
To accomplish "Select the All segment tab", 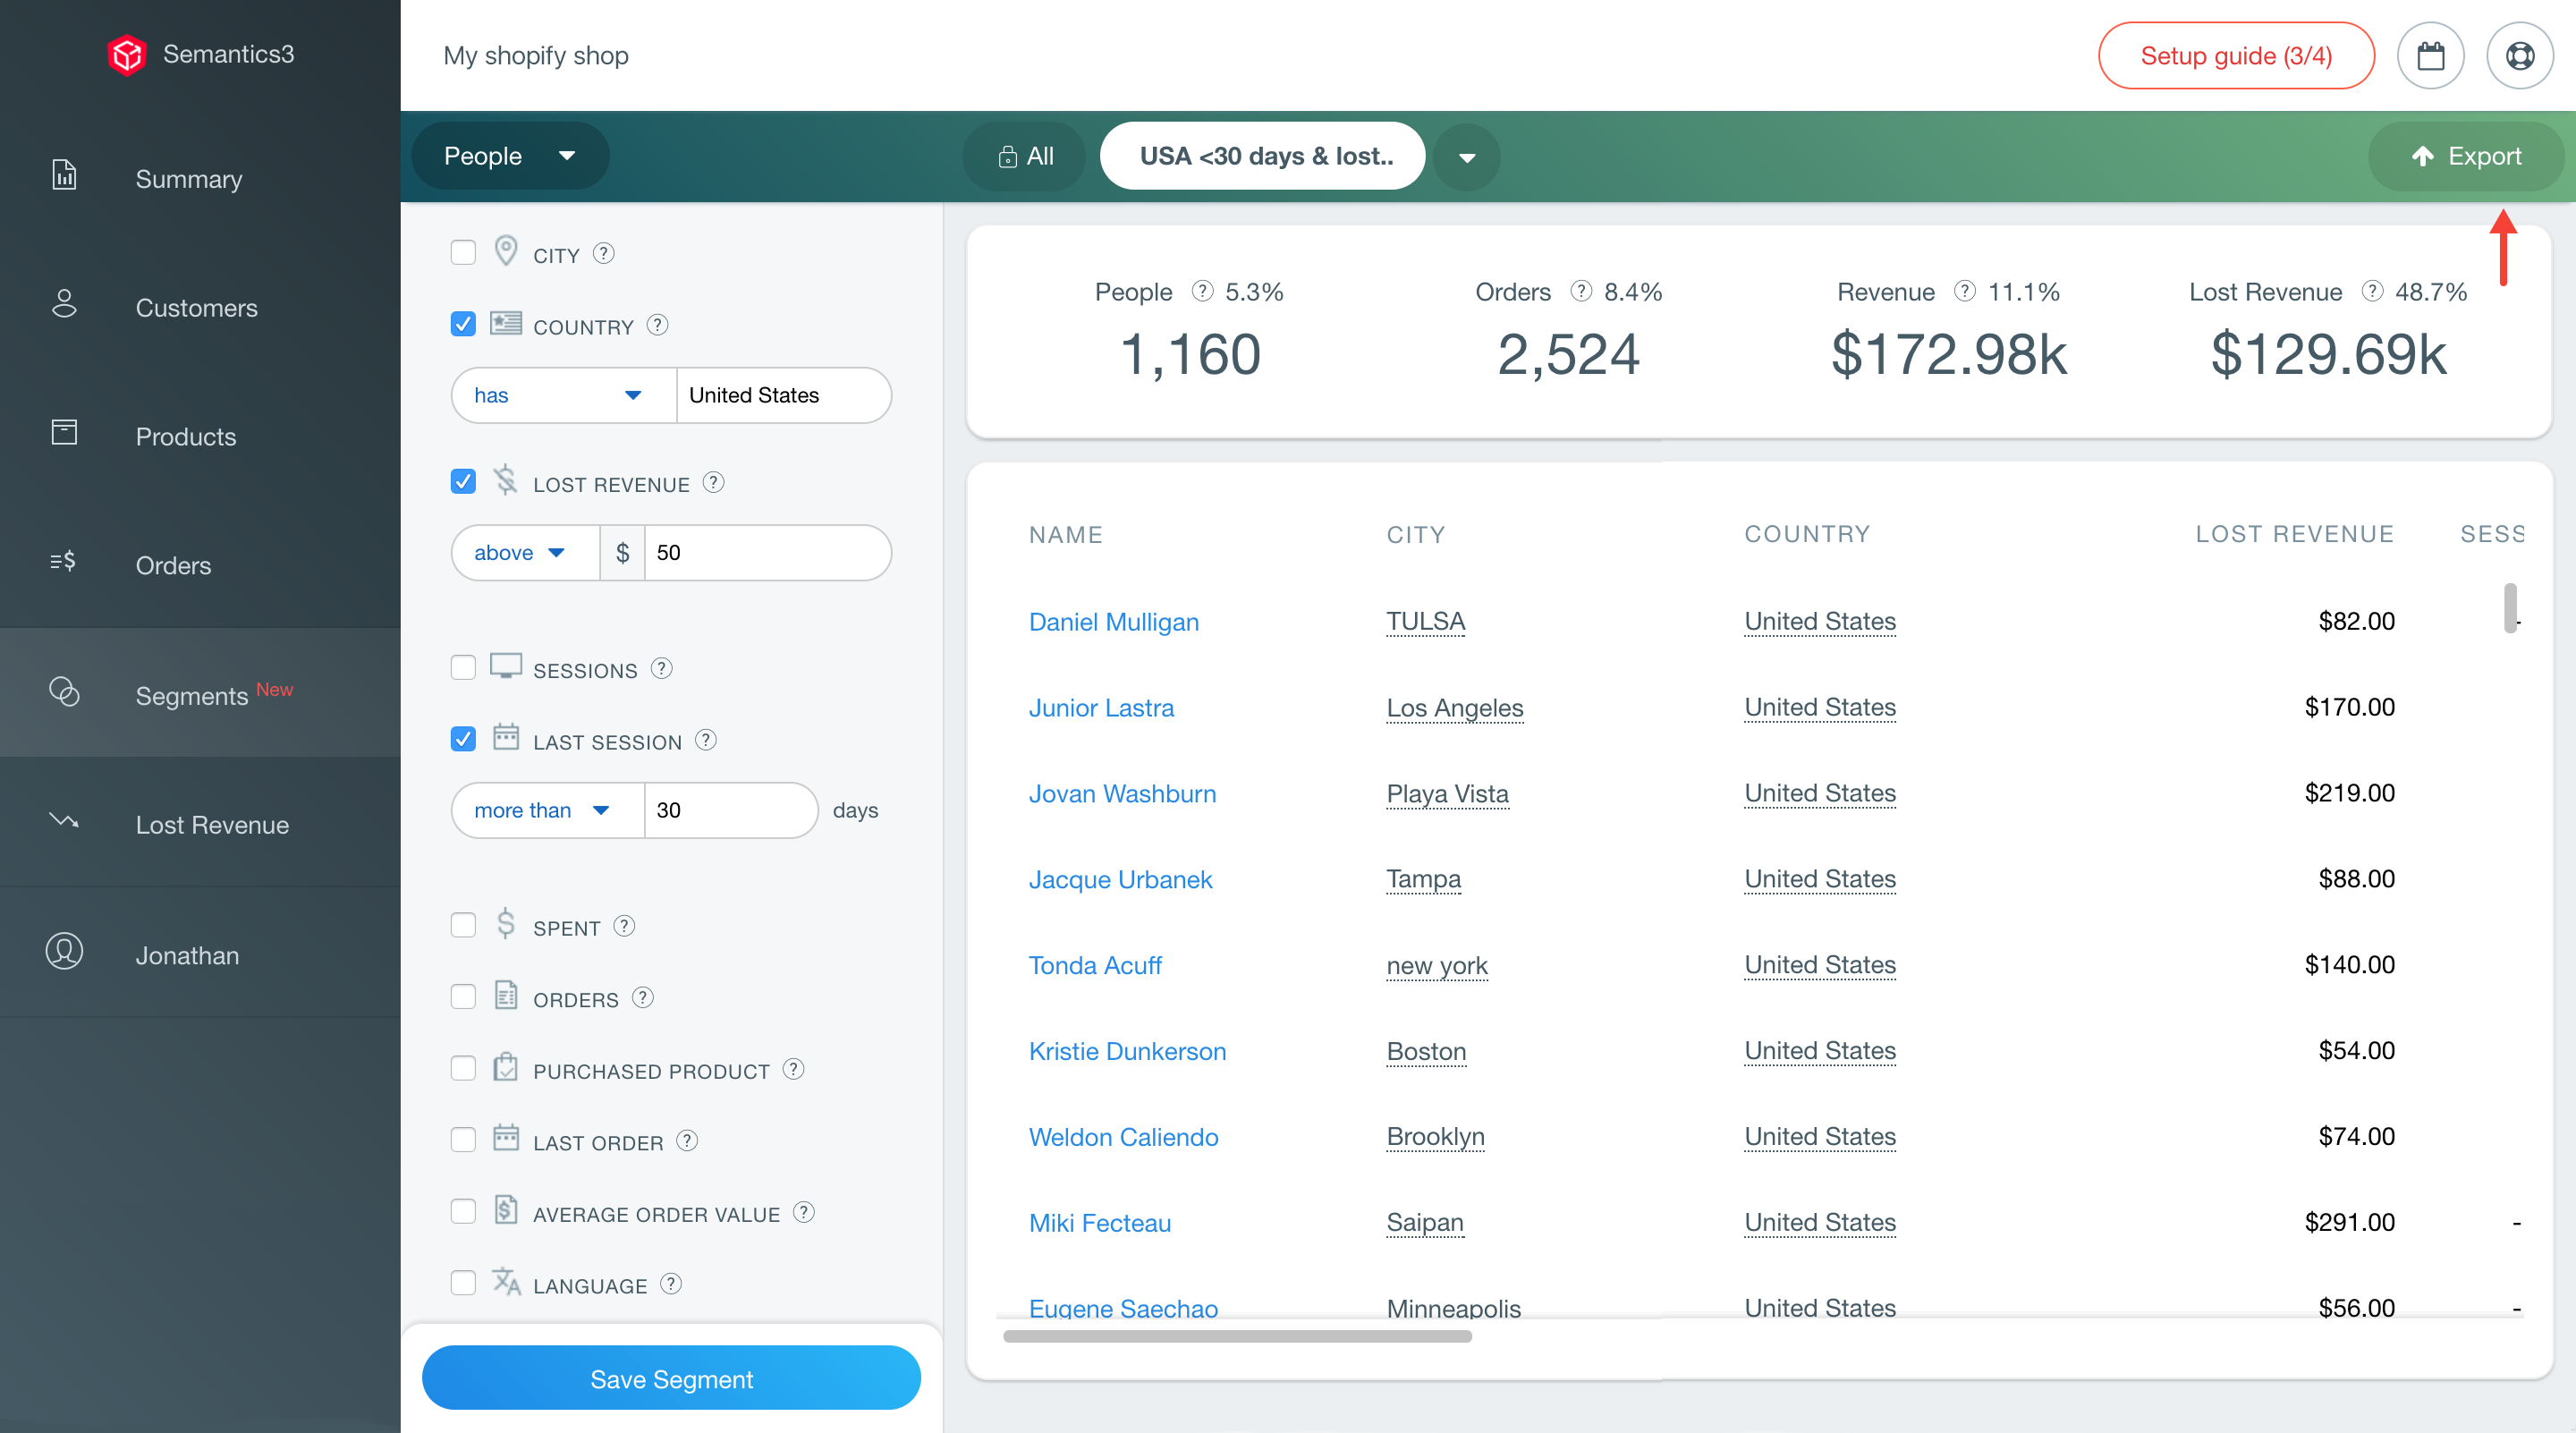I will pos(1025,156).
